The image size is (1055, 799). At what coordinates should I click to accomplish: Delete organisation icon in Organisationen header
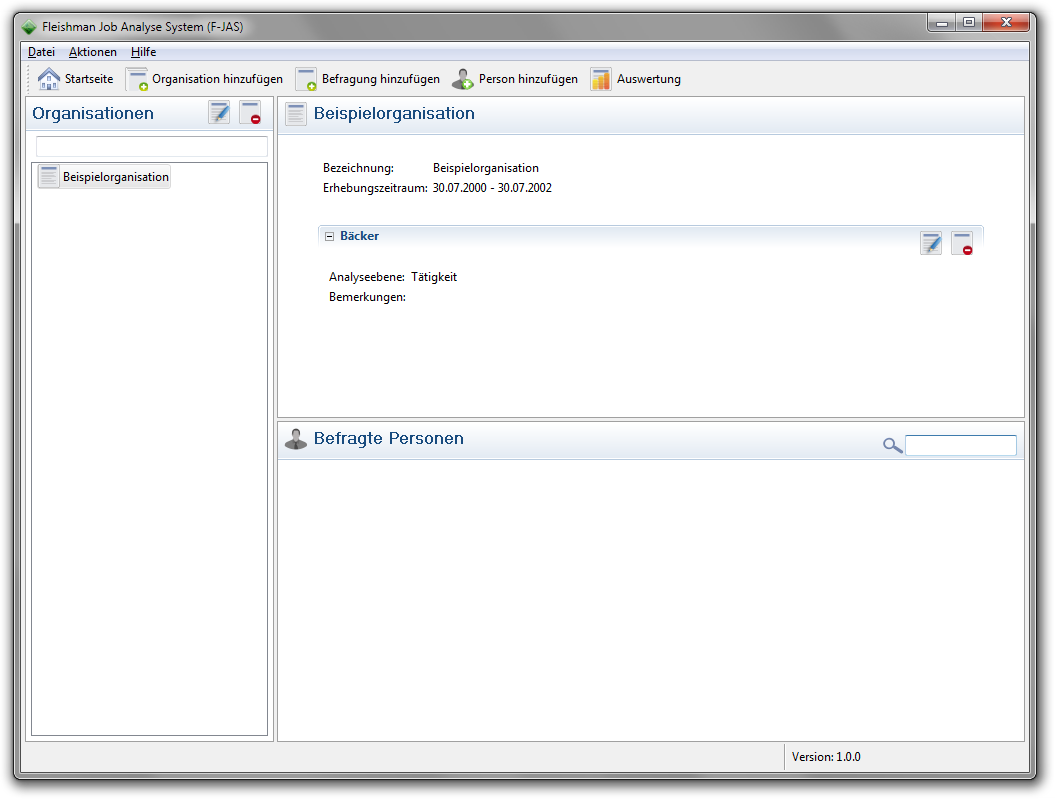coord(251,113)
